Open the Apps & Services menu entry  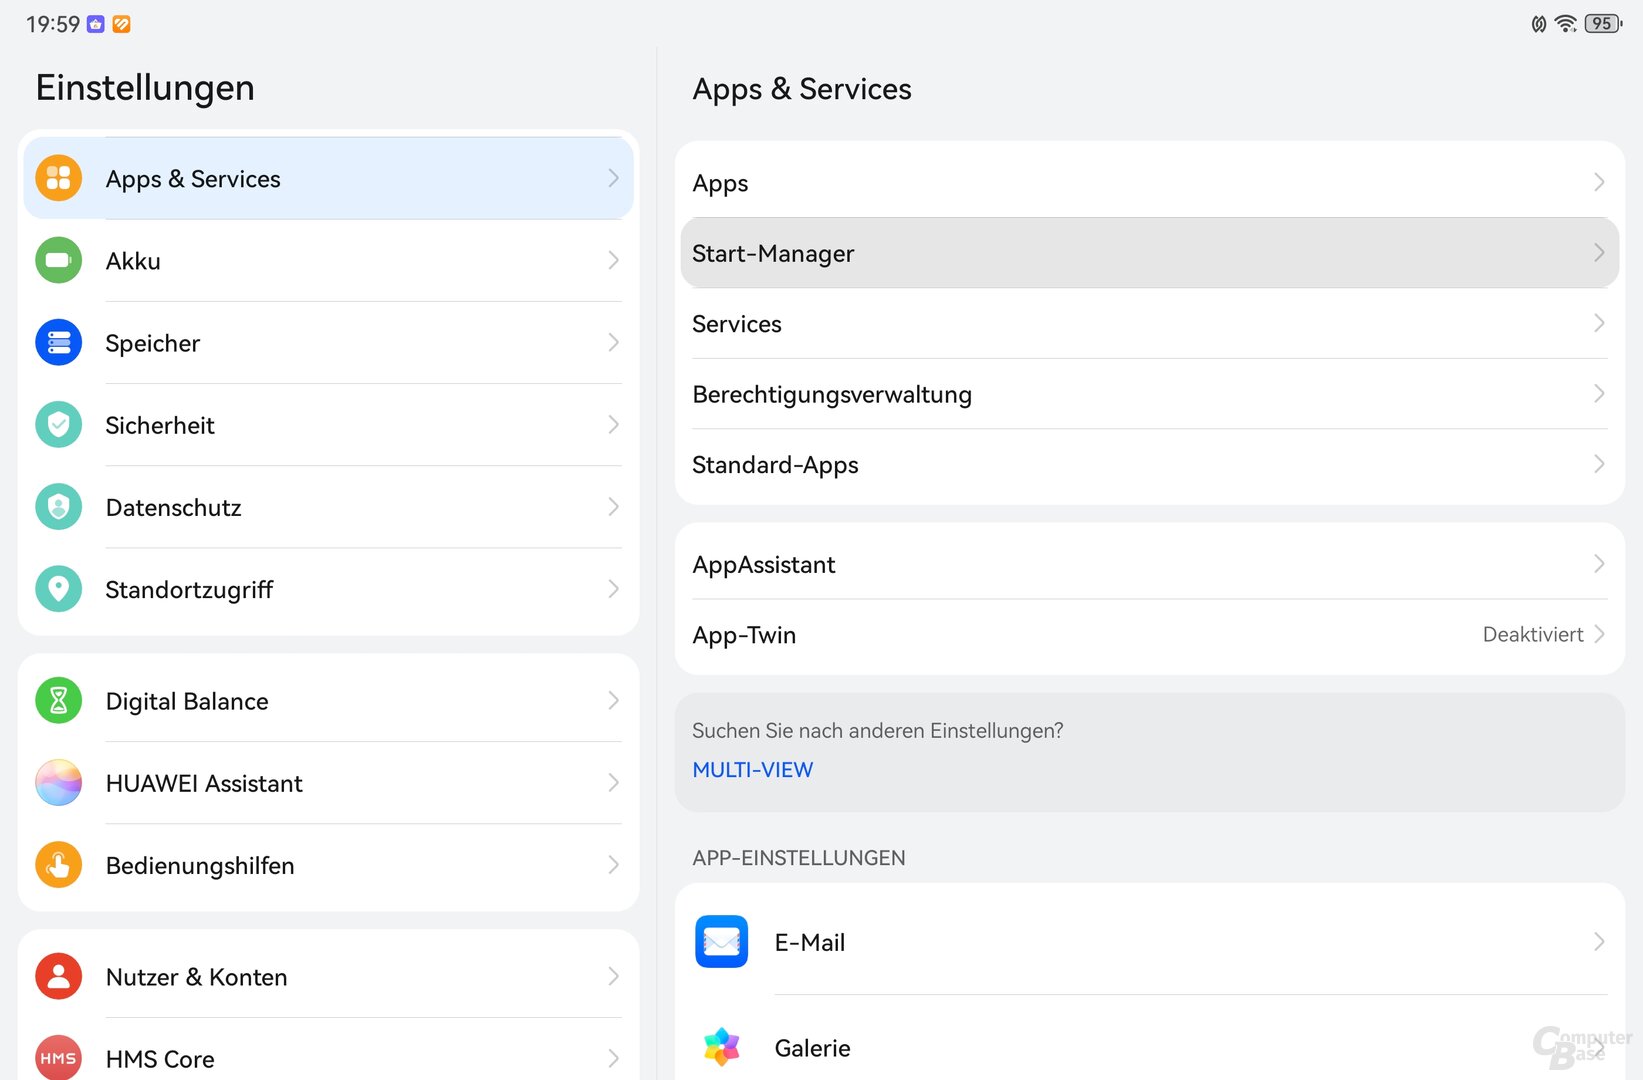[328, 178]
